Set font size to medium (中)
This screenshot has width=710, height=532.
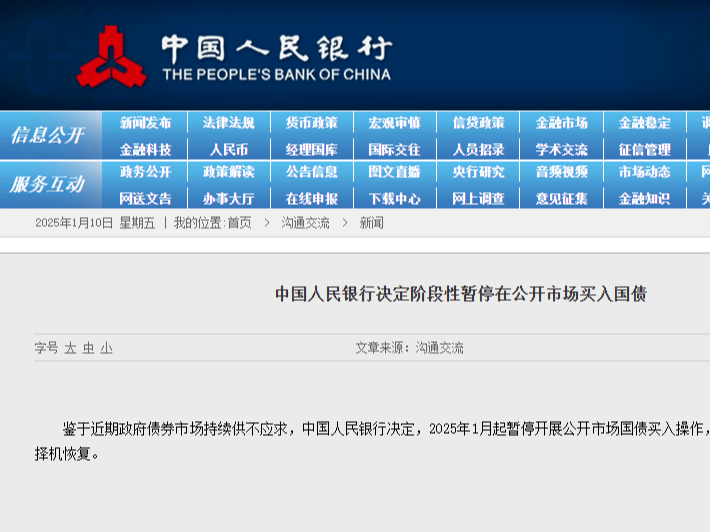pyautogui.click(x=88, y=348)
